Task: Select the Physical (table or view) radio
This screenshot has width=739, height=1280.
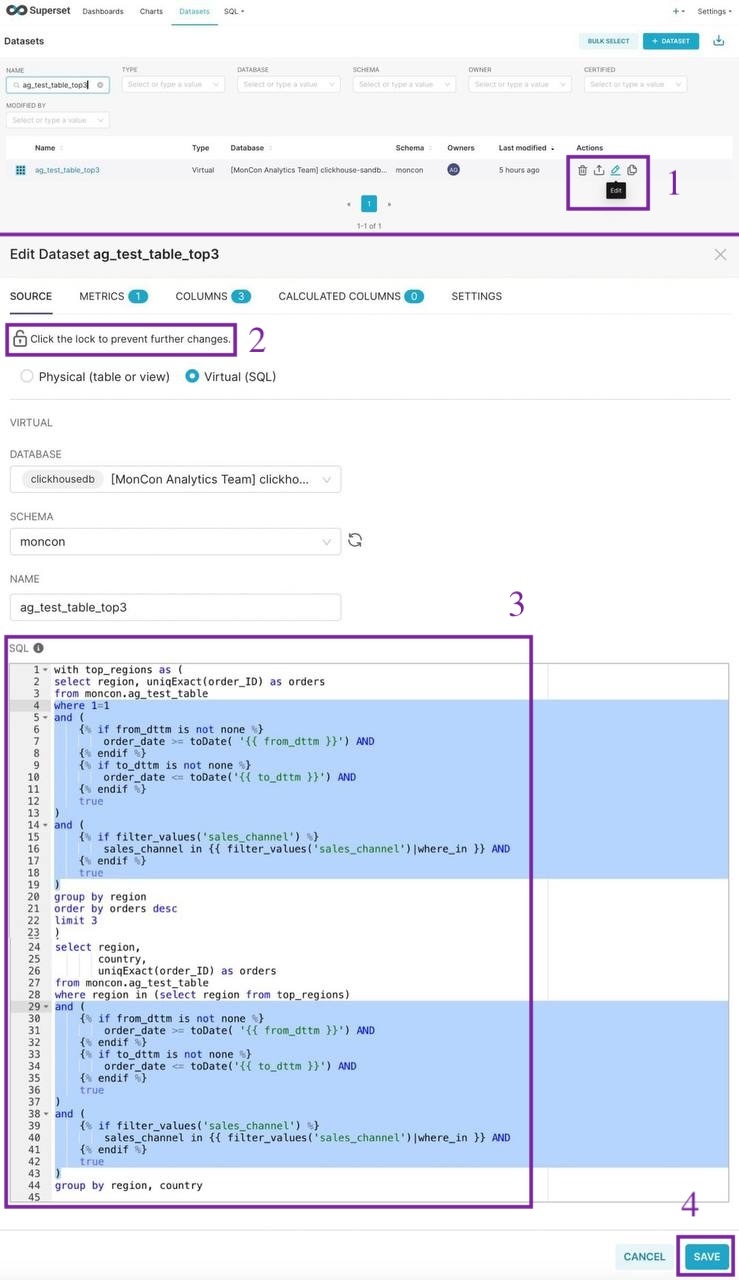Action: coord(27,377)
